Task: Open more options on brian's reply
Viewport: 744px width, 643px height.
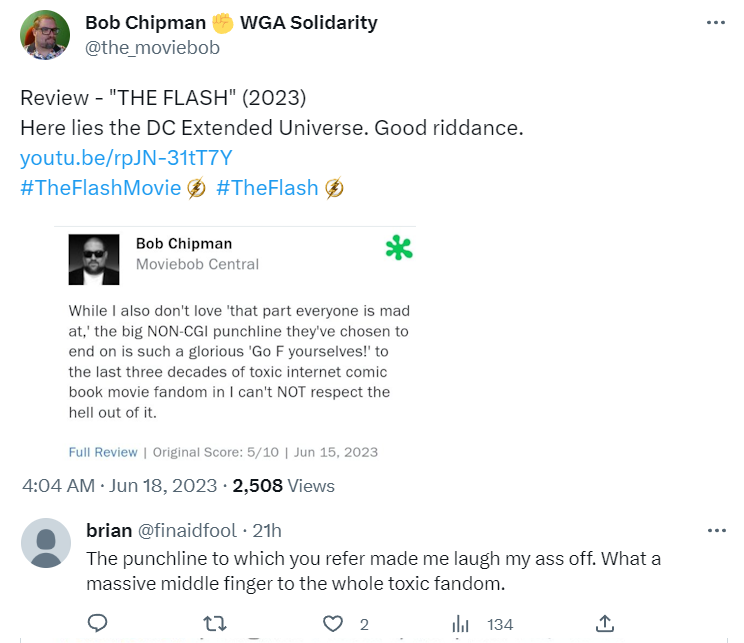Action: point(716,530)
